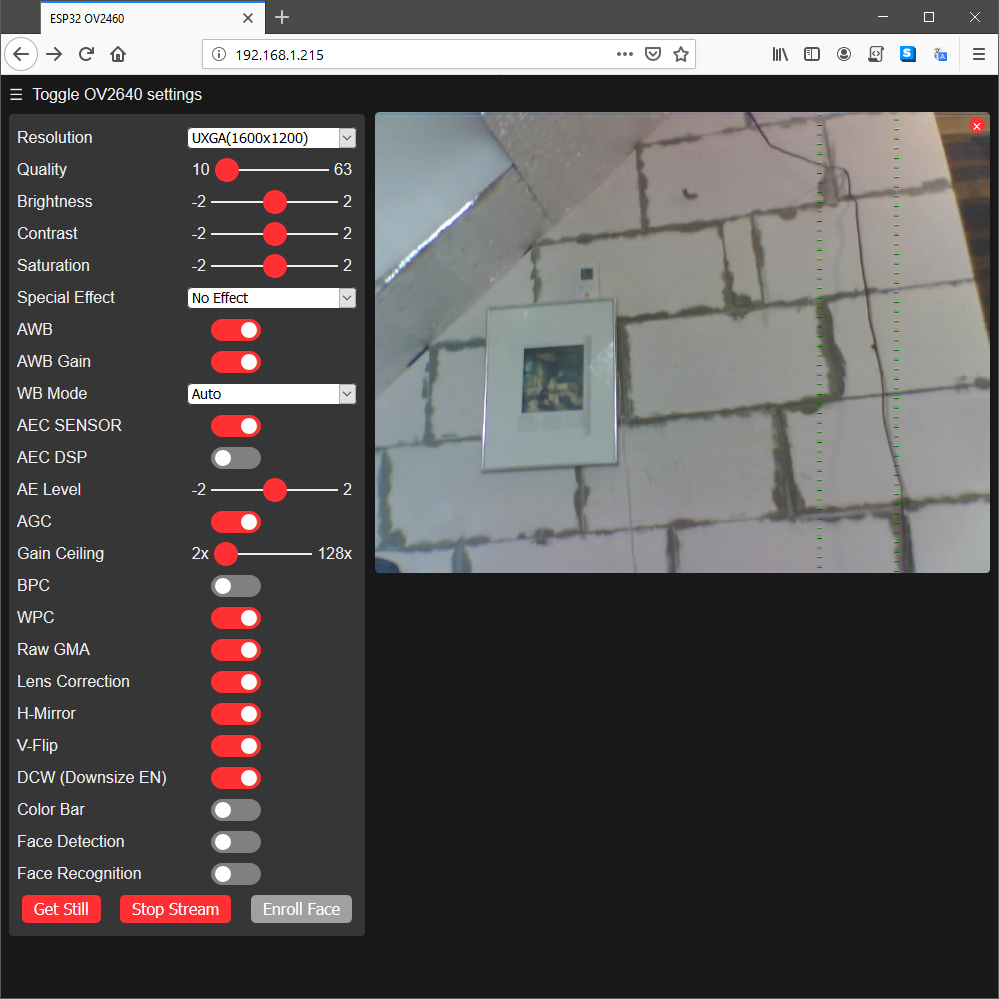The height and width of the screenshot is (999, 999).
Task: Adjust the Gain Ceiling slider
Action: point(262,554)
